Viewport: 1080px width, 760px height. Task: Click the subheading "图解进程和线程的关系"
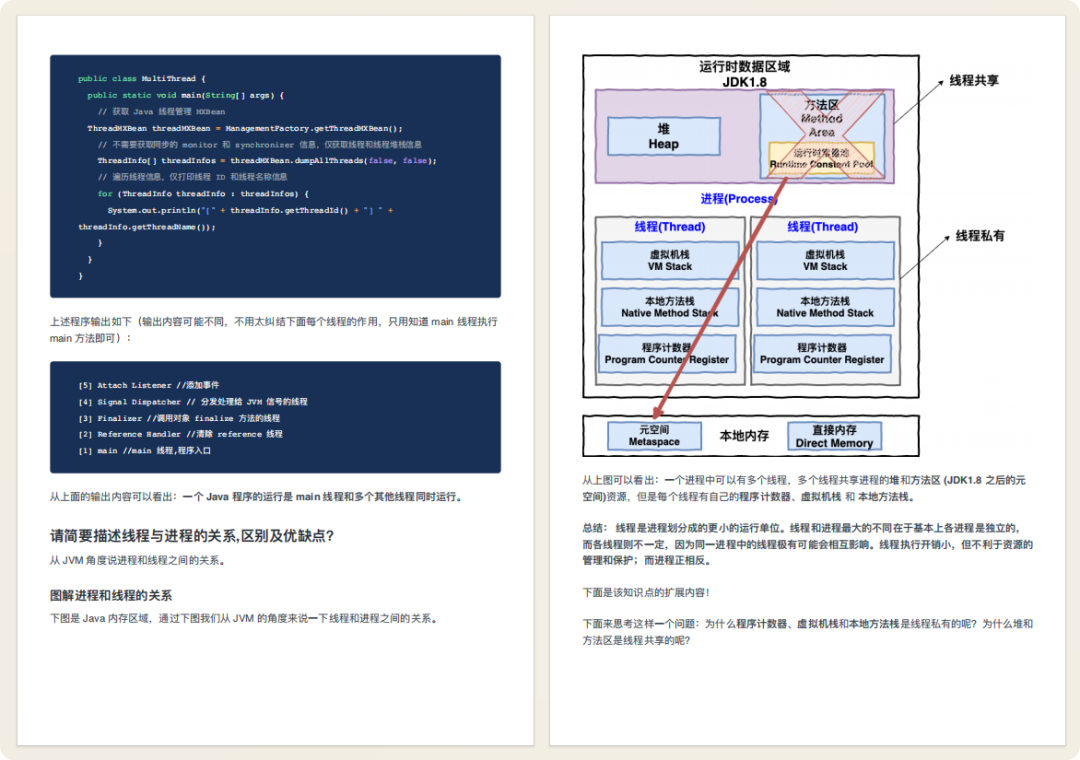coord(111,595)
